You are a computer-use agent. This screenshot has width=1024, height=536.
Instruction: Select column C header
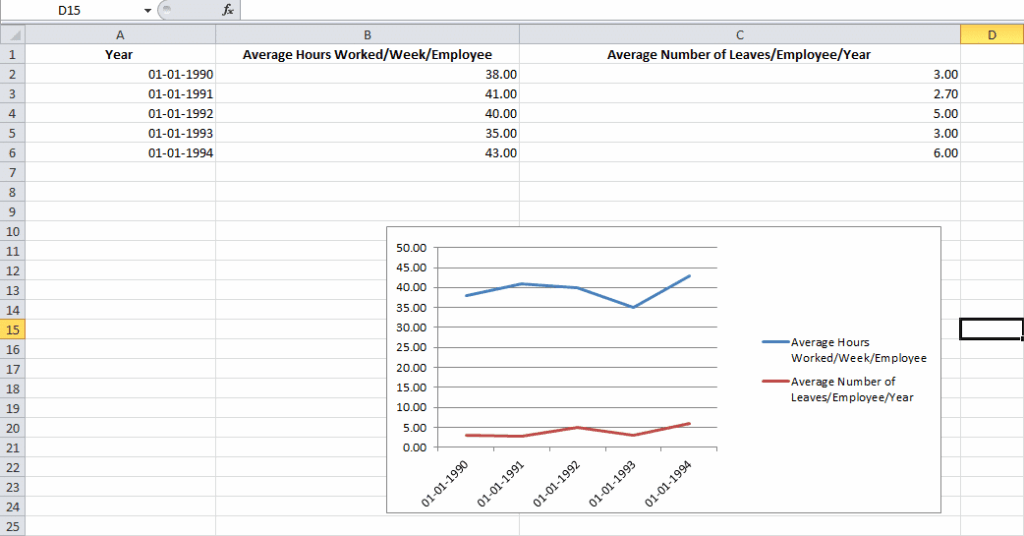(739, 35)
